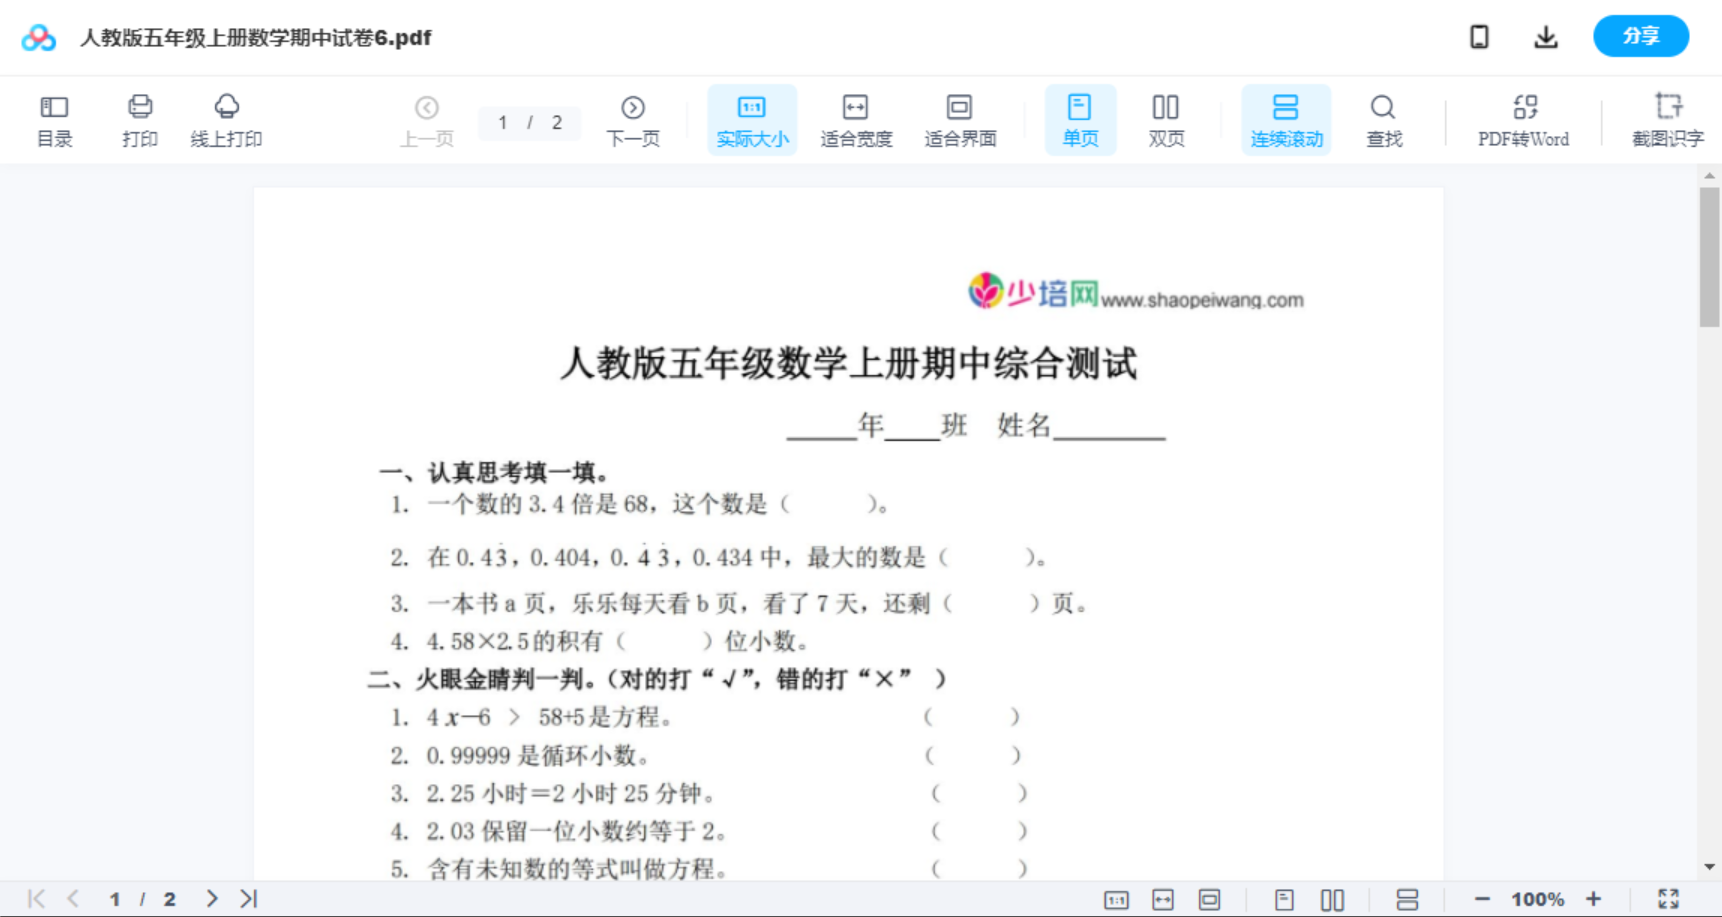Screen dimensions: 1722x917
Task: Open the 目录 table of contents panel
Action: 54,119
